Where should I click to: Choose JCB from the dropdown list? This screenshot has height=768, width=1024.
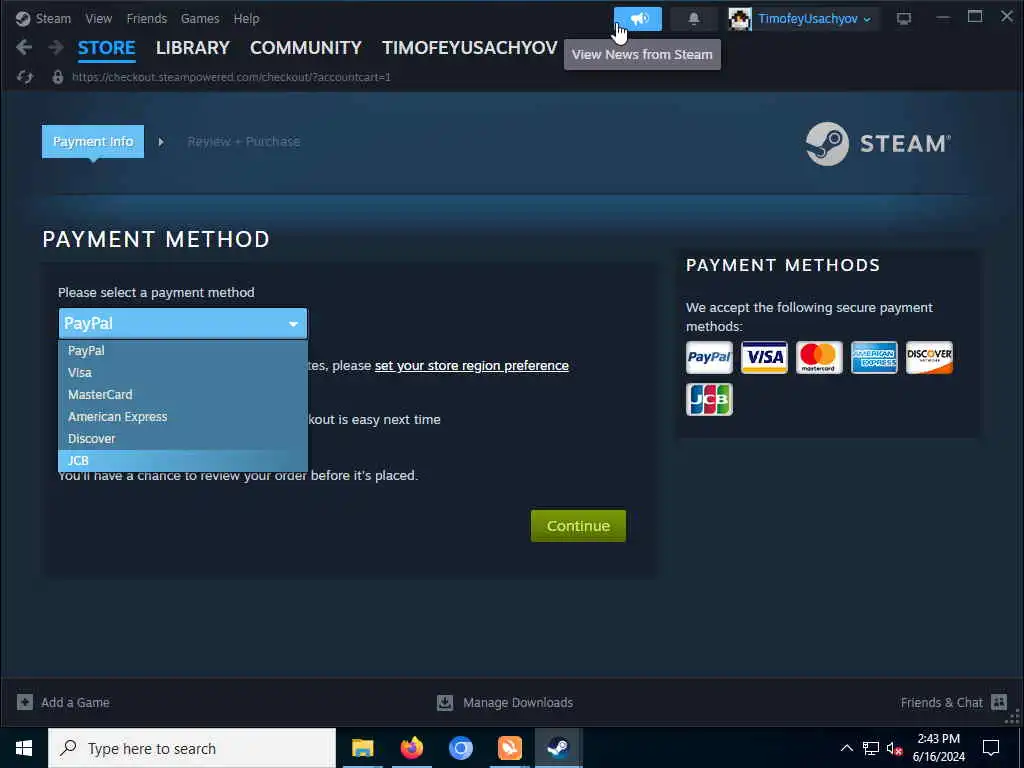click(183, 460)
